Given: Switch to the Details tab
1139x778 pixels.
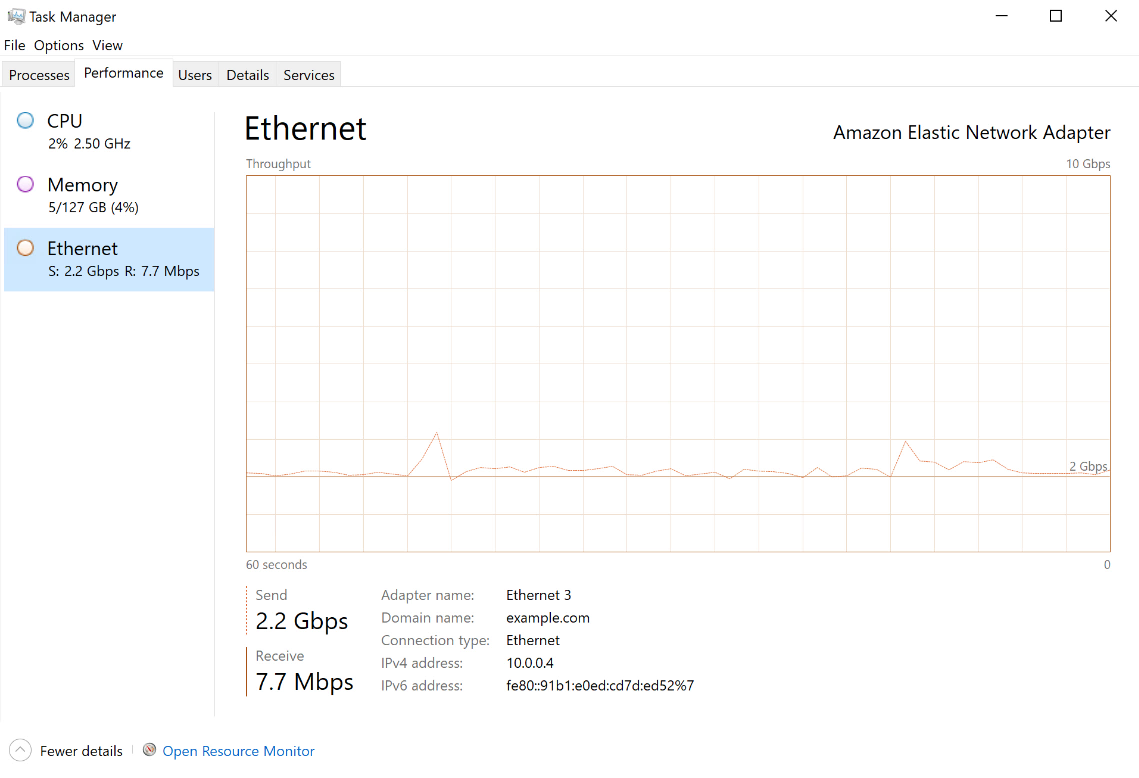Looking at the screenshot, I should coord(248,75).
